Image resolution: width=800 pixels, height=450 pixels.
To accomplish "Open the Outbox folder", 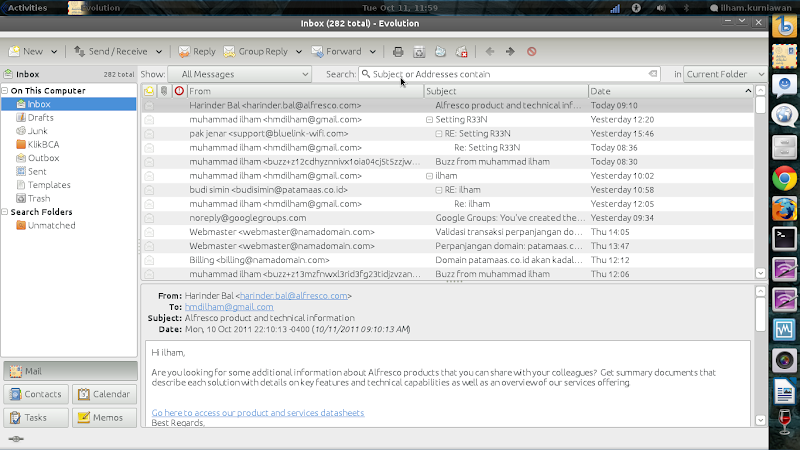I will pyautogui.click(x=43, y=158).
